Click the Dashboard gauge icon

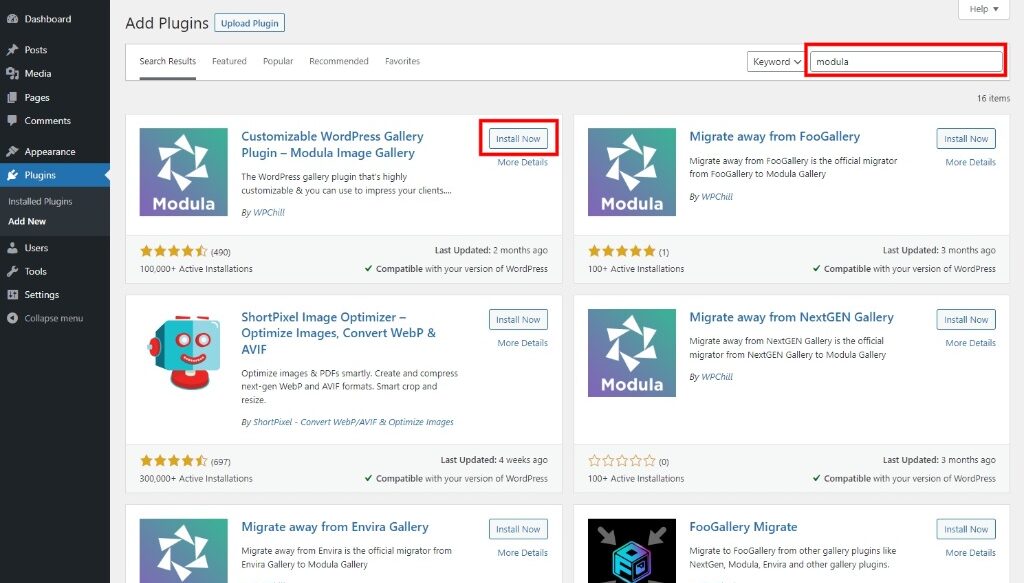tap(12, 19)
